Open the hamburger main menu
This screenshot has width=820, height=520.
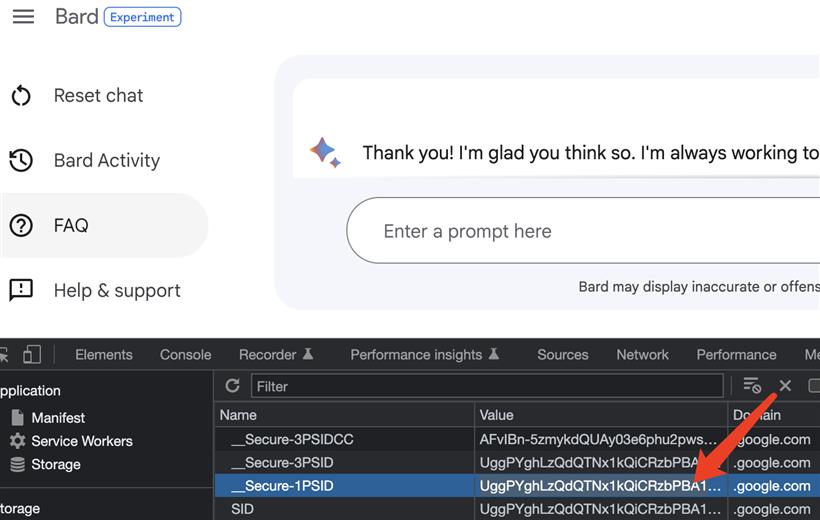(x=24, y=16)
